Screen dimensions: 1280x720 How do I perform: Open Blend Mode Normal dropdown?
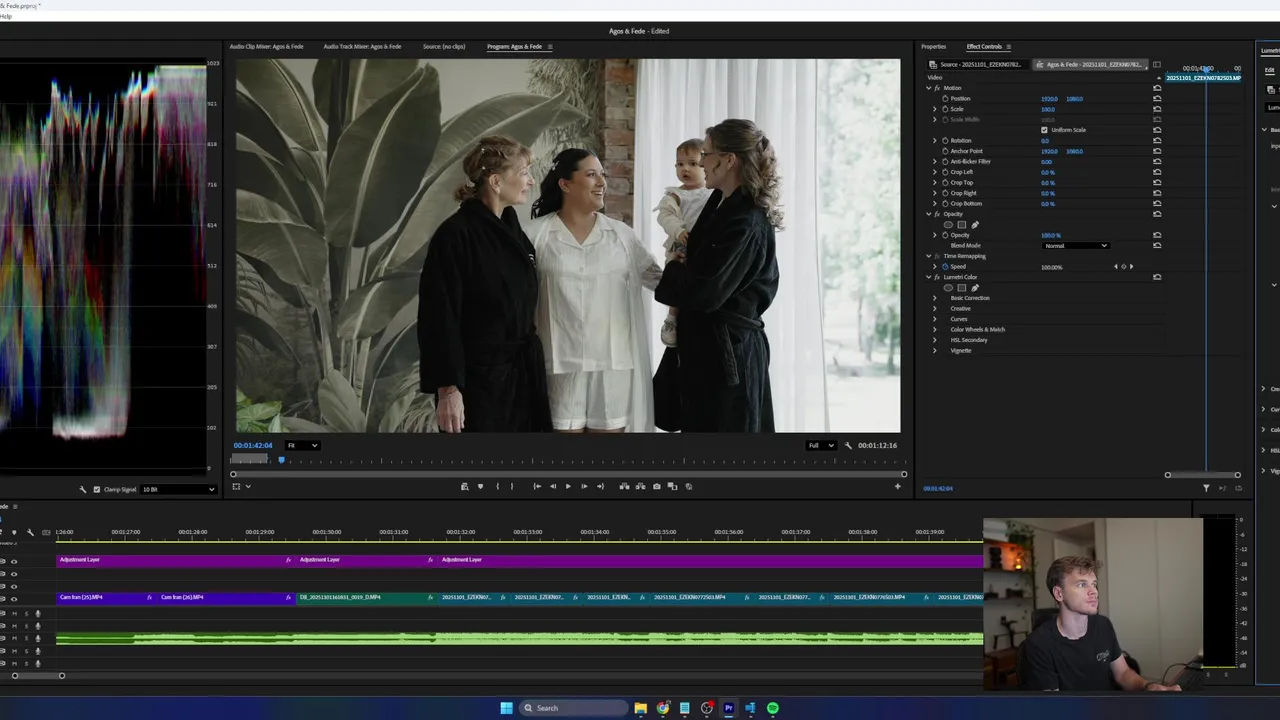pos(1075,245)
